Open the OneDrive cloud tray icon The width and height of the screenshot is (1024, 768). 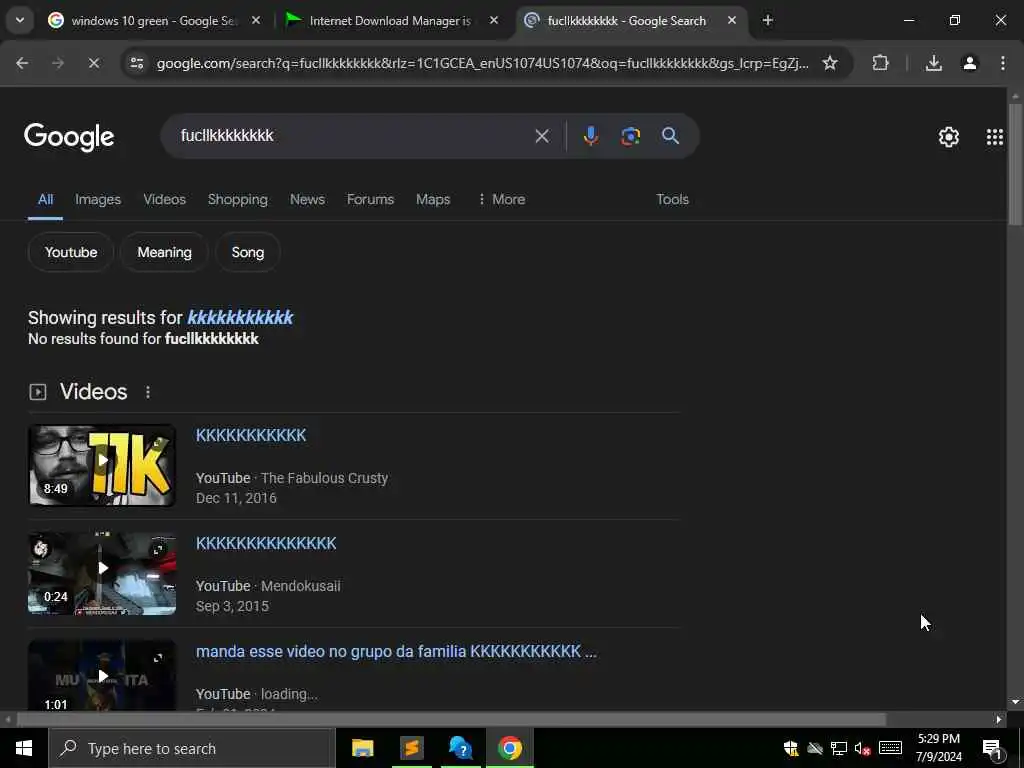pyautogui.click(x=815, y=748)
